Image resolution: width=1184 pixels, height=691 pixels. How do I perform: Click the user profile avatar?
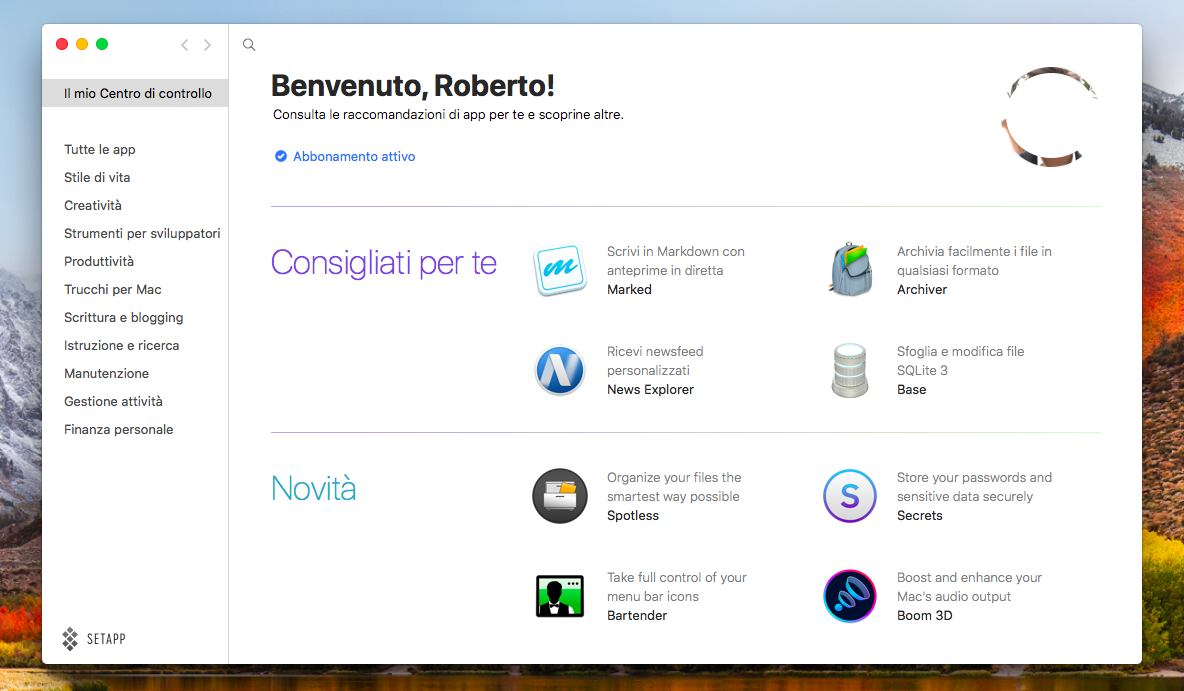(1049, 117)
